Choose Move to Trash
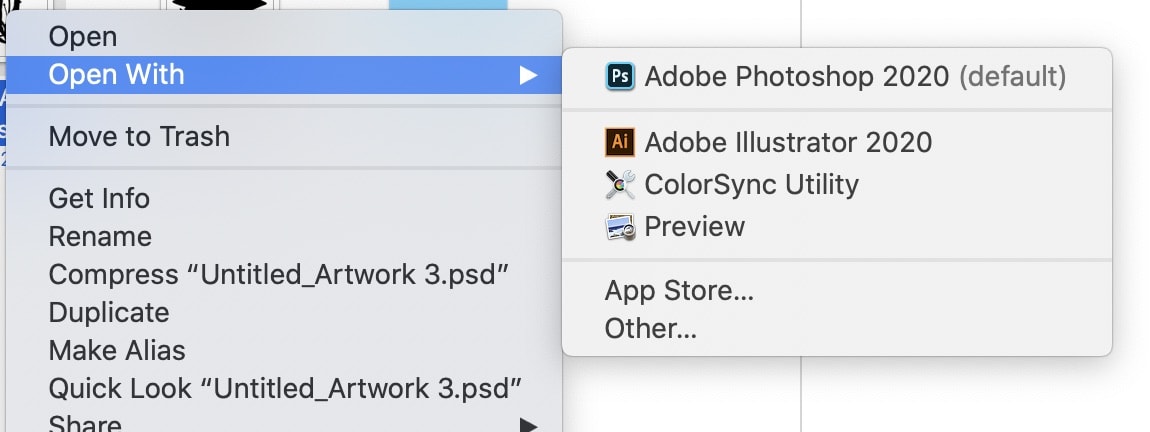The width and height of the screenshot is (1150, 432). coord(284,136)
